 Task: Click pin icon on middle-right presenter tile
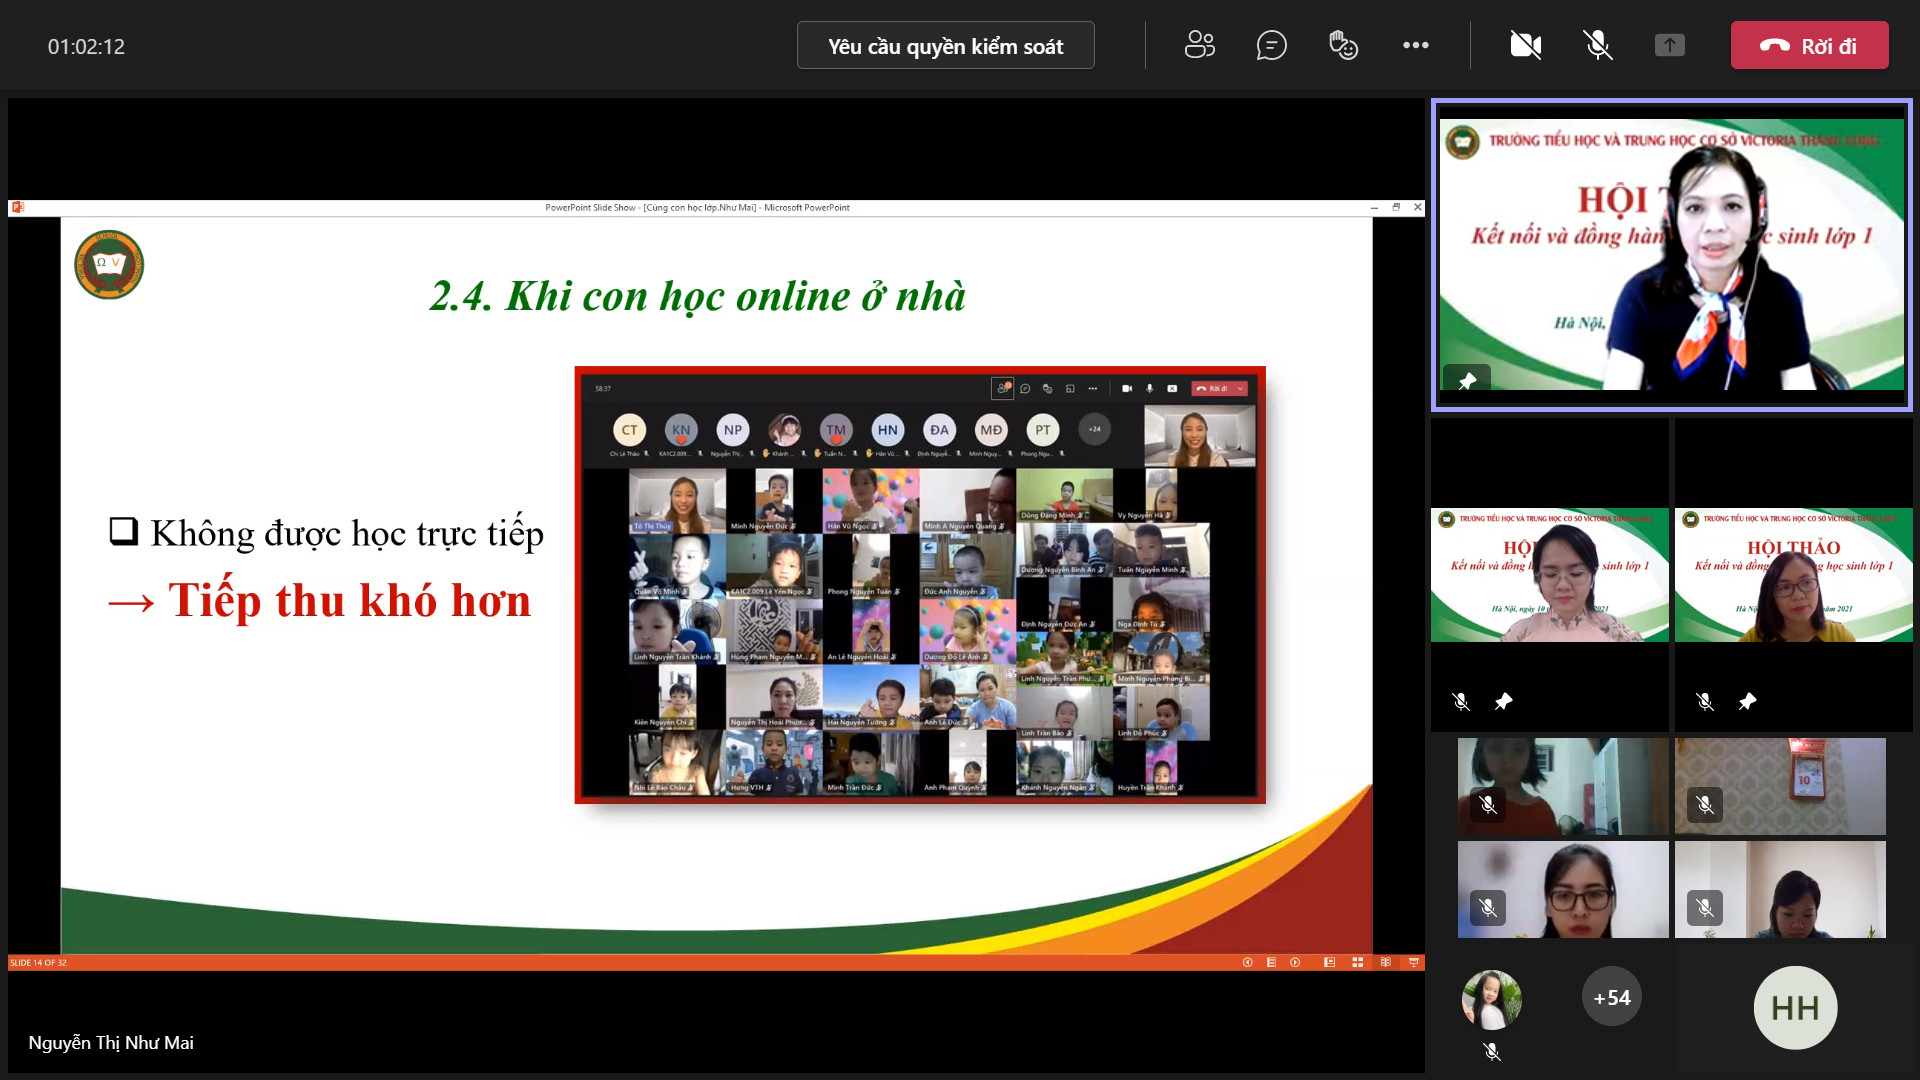coord(1747,702)
